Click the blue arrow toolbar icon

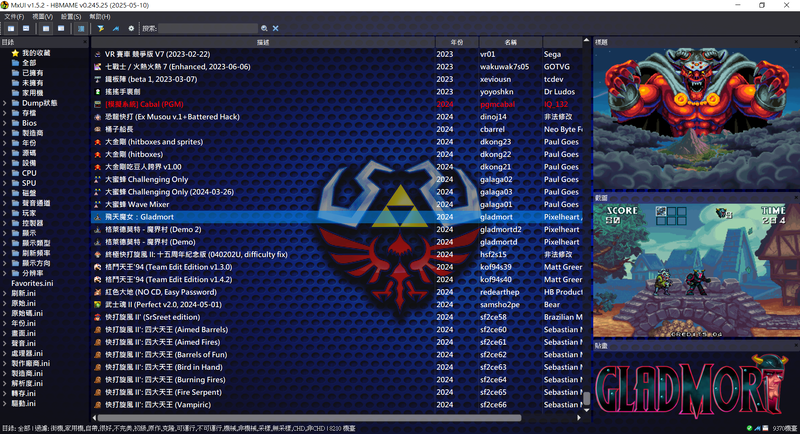click(116, 29)
